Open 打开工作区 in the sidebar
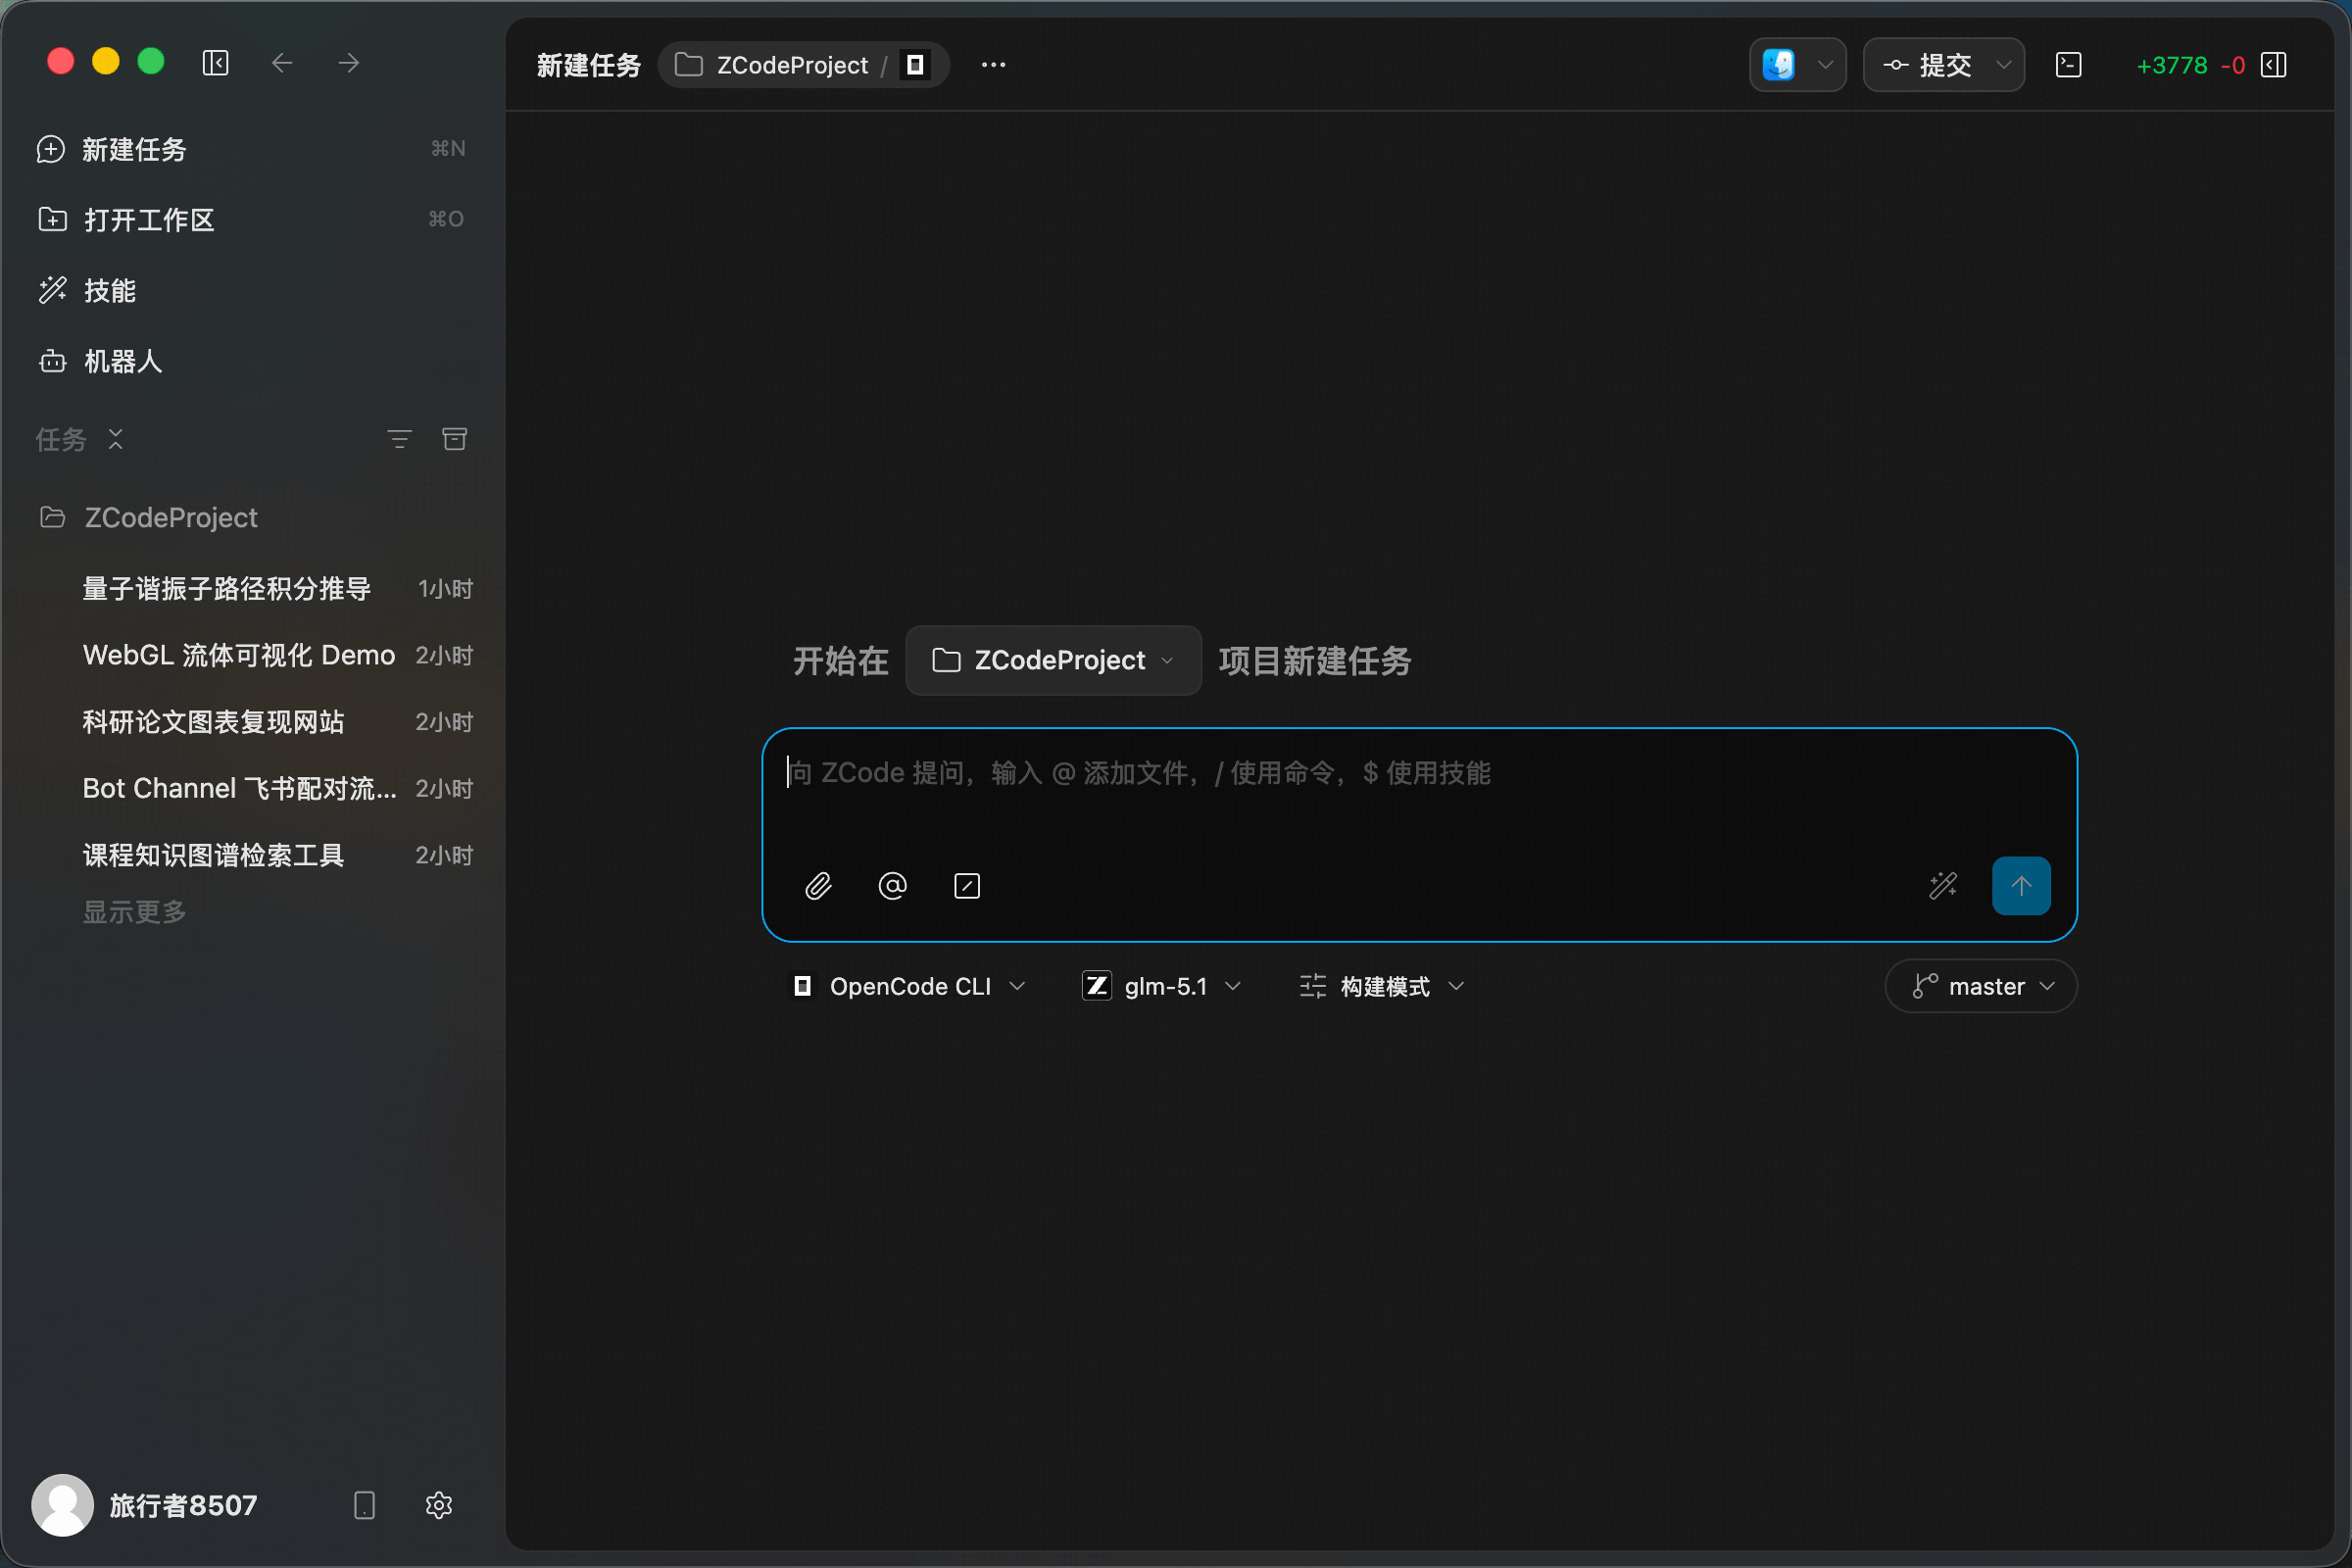The image size is (2352, 1568). pyautogui.click(x=251, y=220)
